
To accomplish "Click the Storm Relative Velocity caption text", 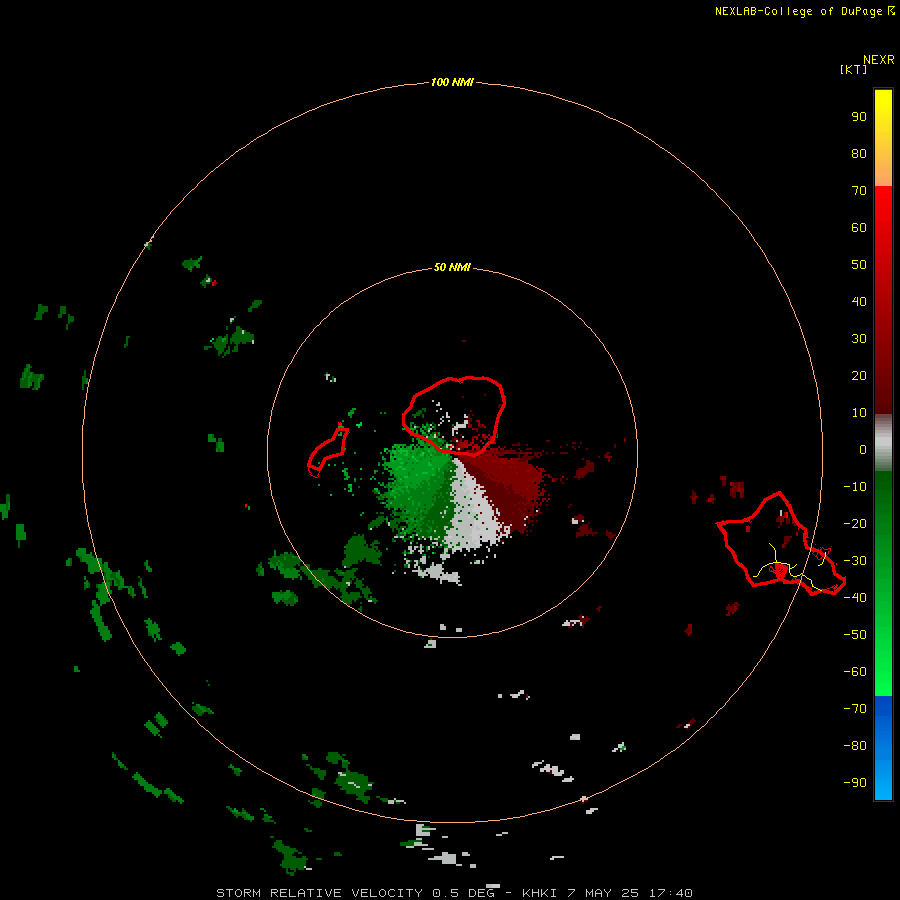I will (x=454, y=893).
